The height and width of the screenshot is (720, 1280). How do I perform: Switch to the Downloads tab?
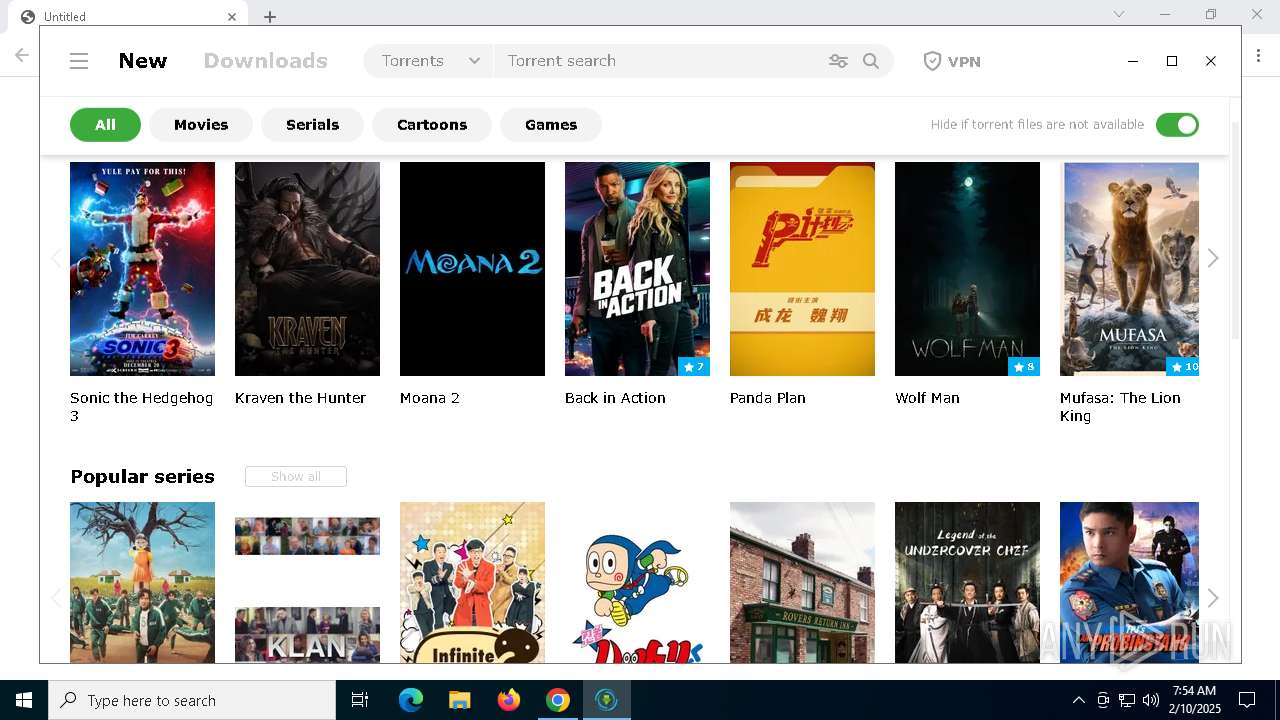(x=265, y=61)
